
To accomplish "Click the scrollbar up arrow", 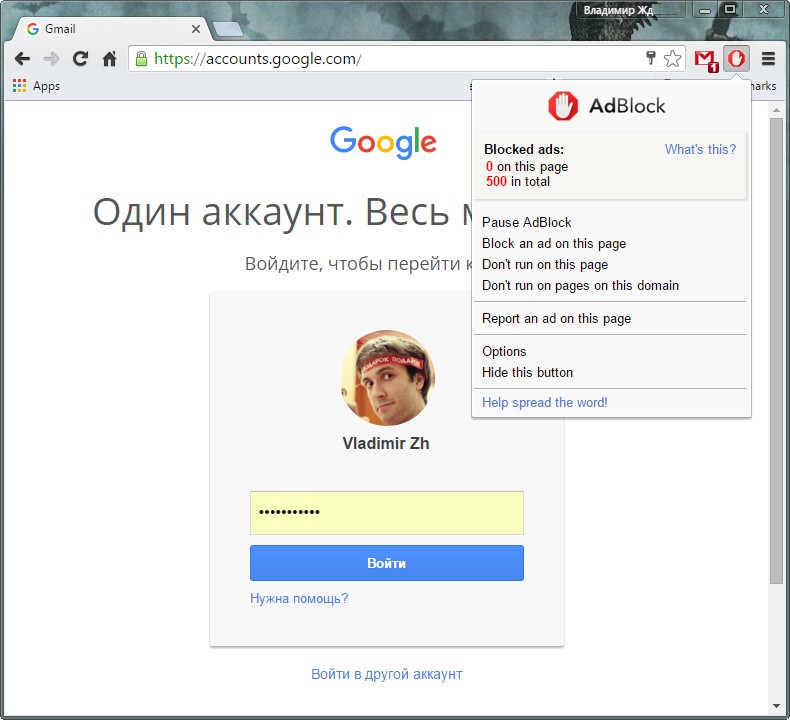I will coord(776,109).
